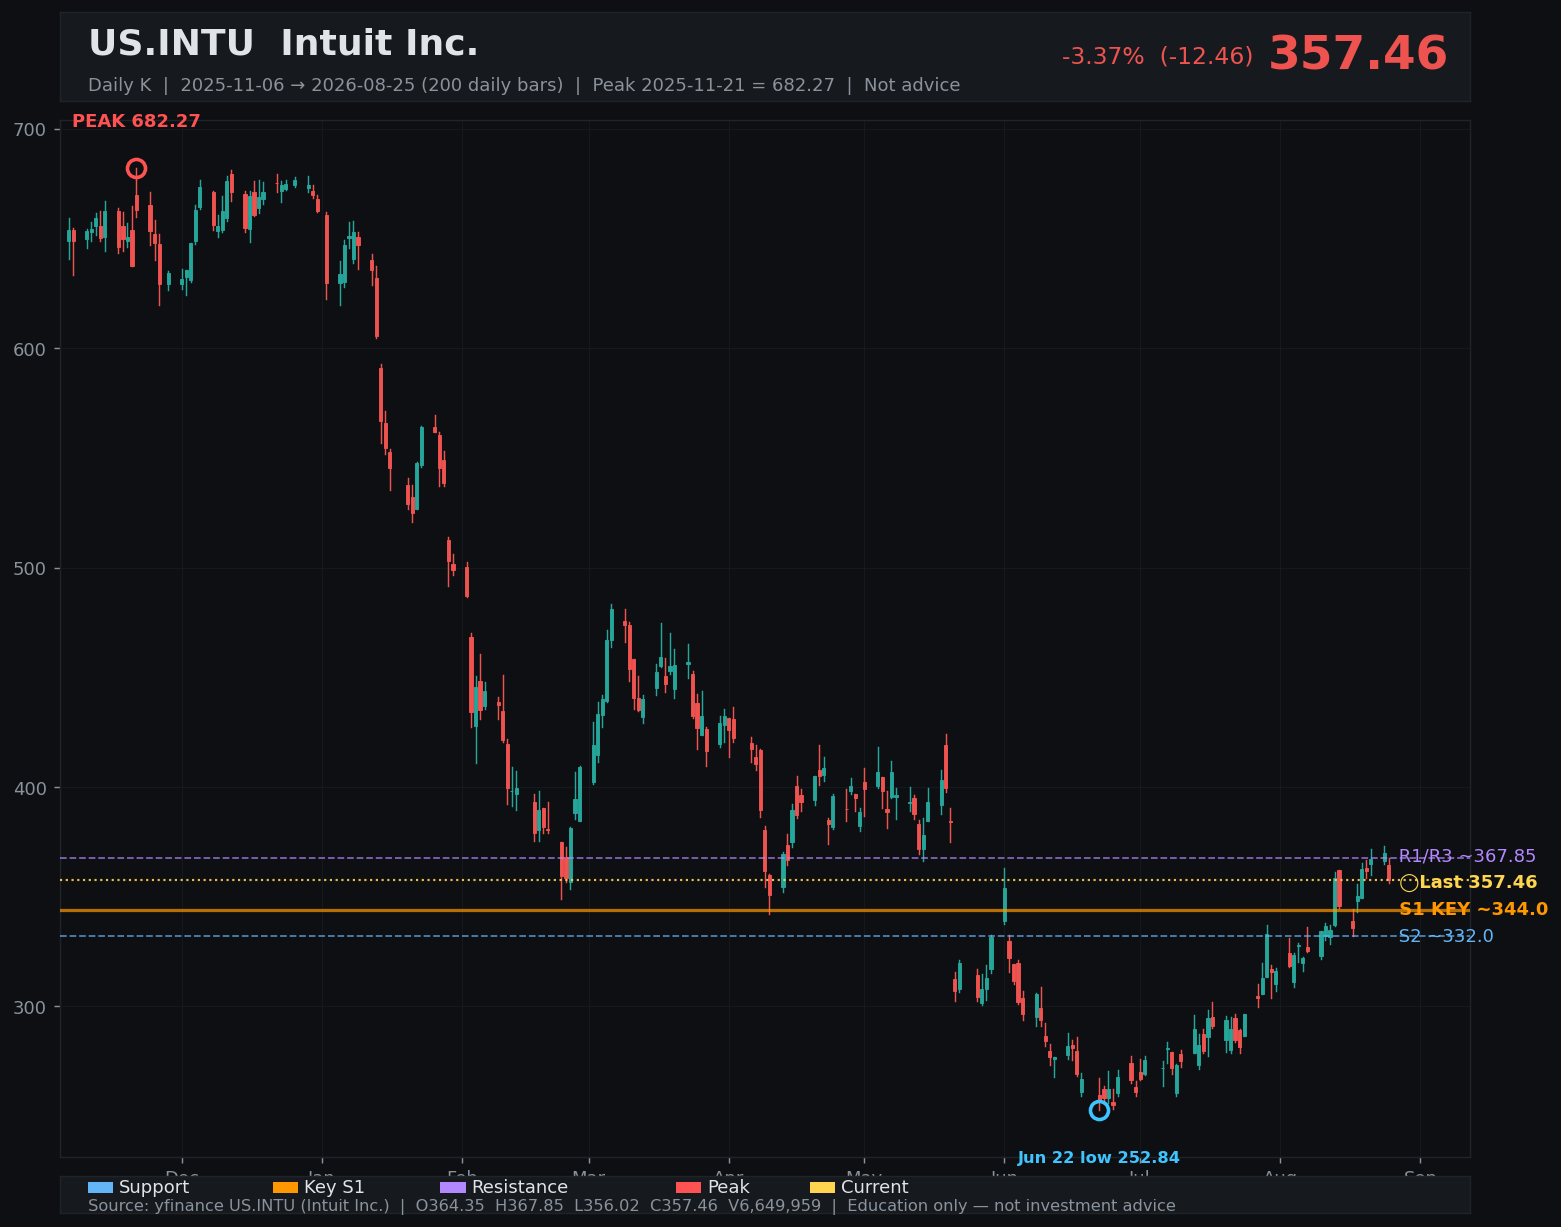Click the 'Peak' legend text
The image size is (1561, 1227).
(728, 1187)
